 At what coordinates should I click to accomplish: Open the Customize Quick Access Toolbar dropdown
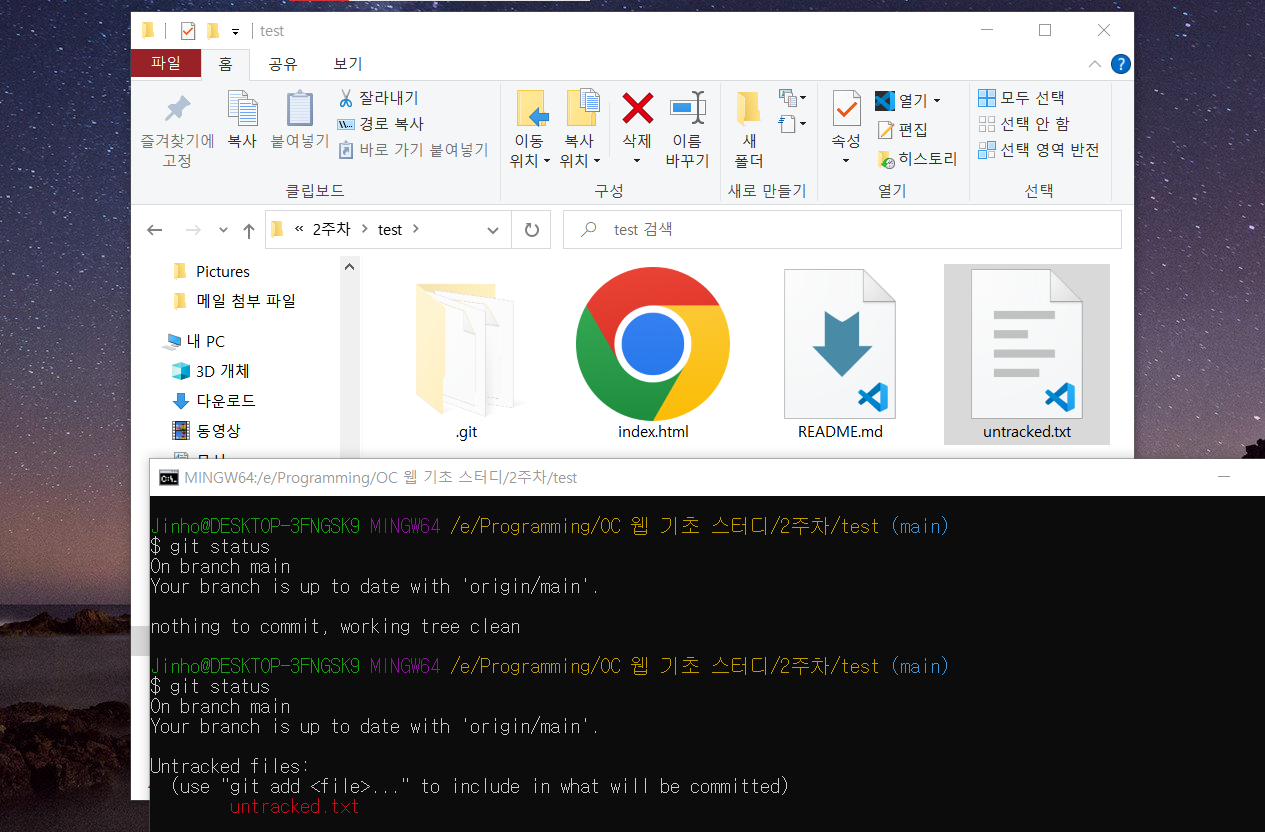235,32
